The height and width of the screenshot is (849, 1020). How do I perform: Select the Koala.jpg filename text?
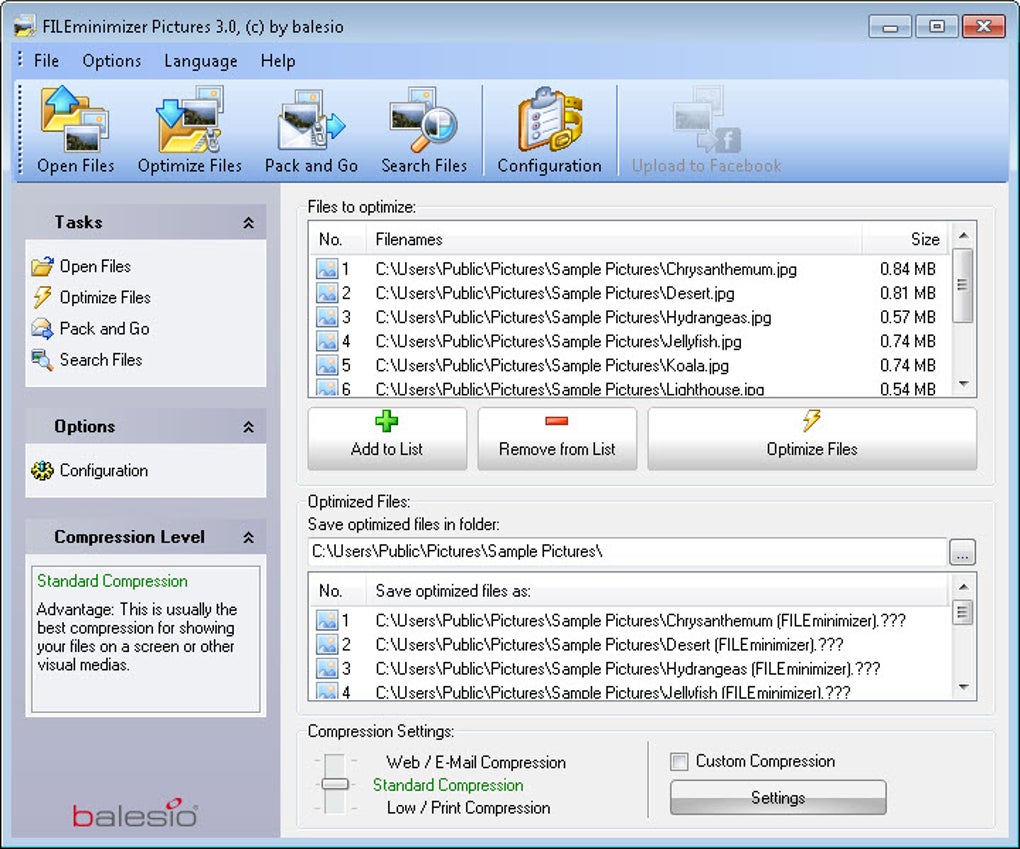(552, 365)
